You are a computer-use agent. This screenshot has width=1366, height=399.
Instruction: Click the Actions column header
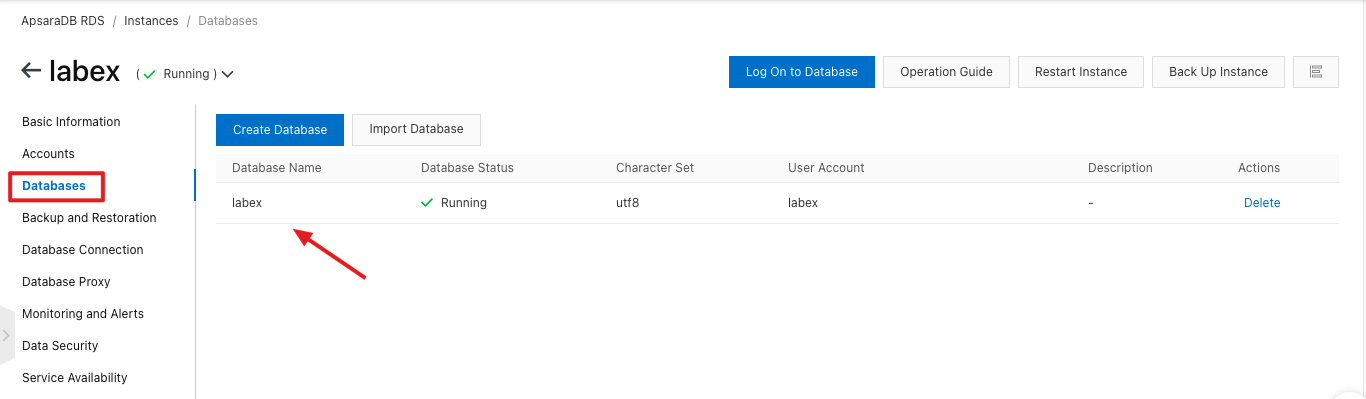tap(1259, 168)
